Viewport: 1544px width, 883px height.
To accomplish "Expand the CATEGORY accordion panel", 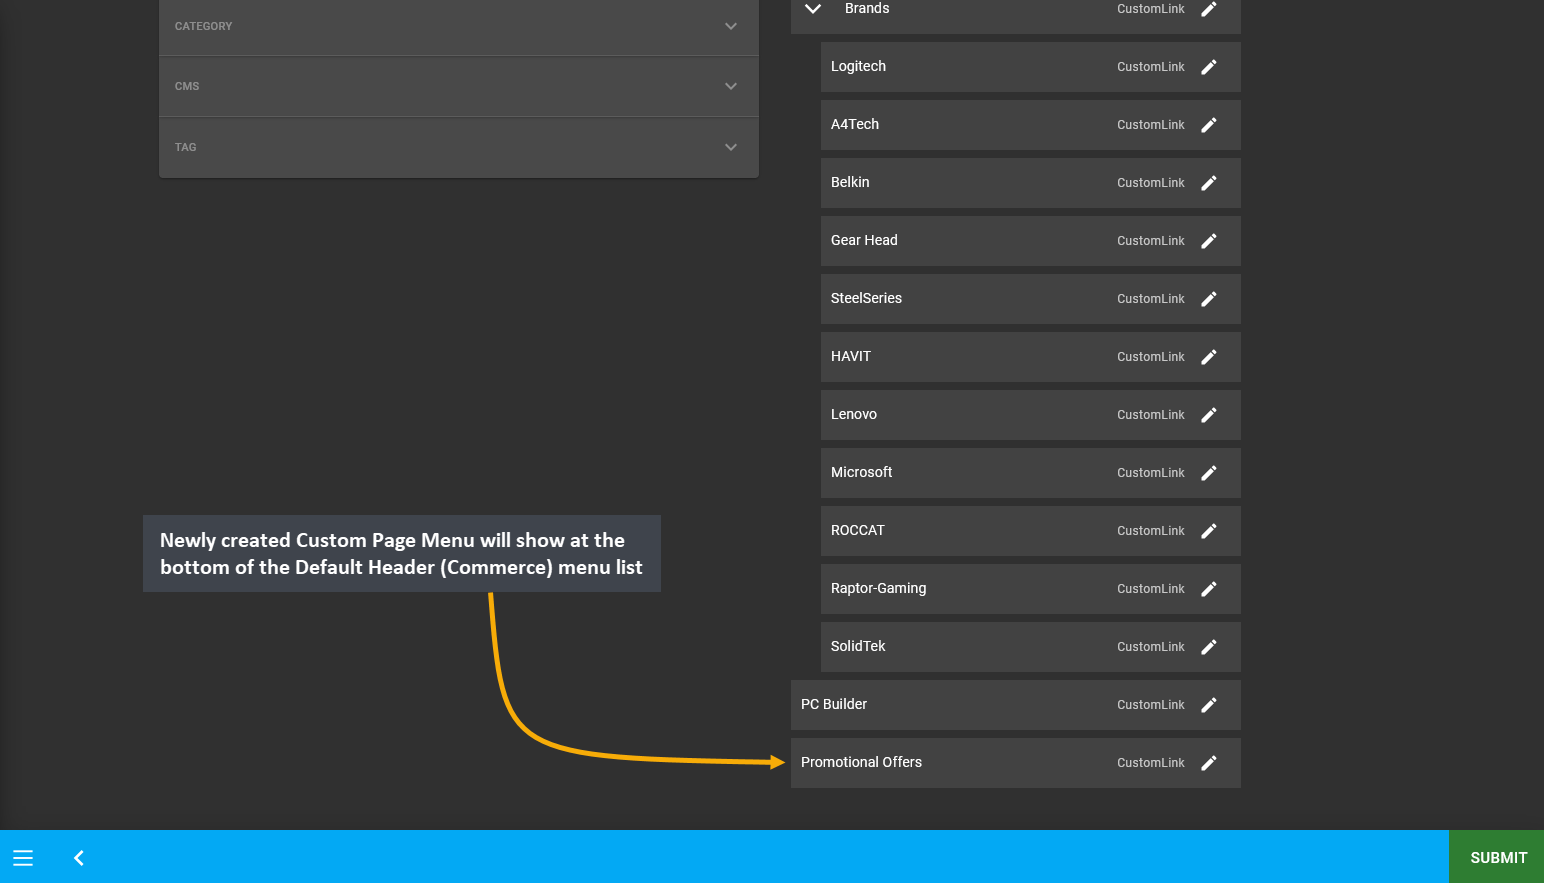I will pyautogui.click(x=459, y=26).
